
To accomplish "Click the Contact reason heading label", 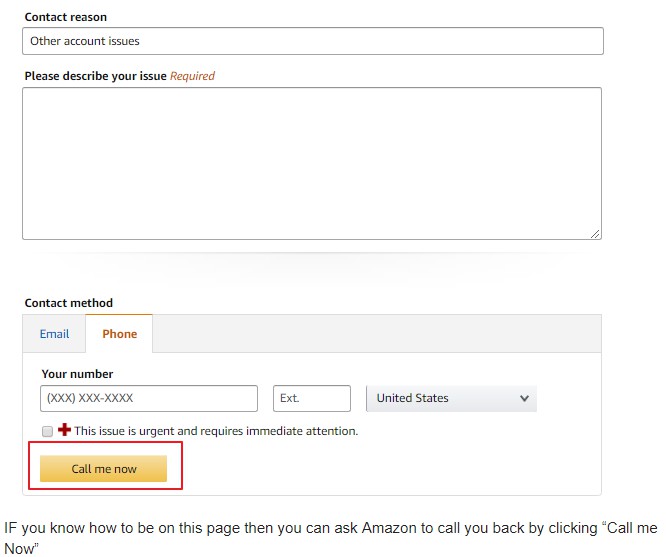I will coord(66,17).
